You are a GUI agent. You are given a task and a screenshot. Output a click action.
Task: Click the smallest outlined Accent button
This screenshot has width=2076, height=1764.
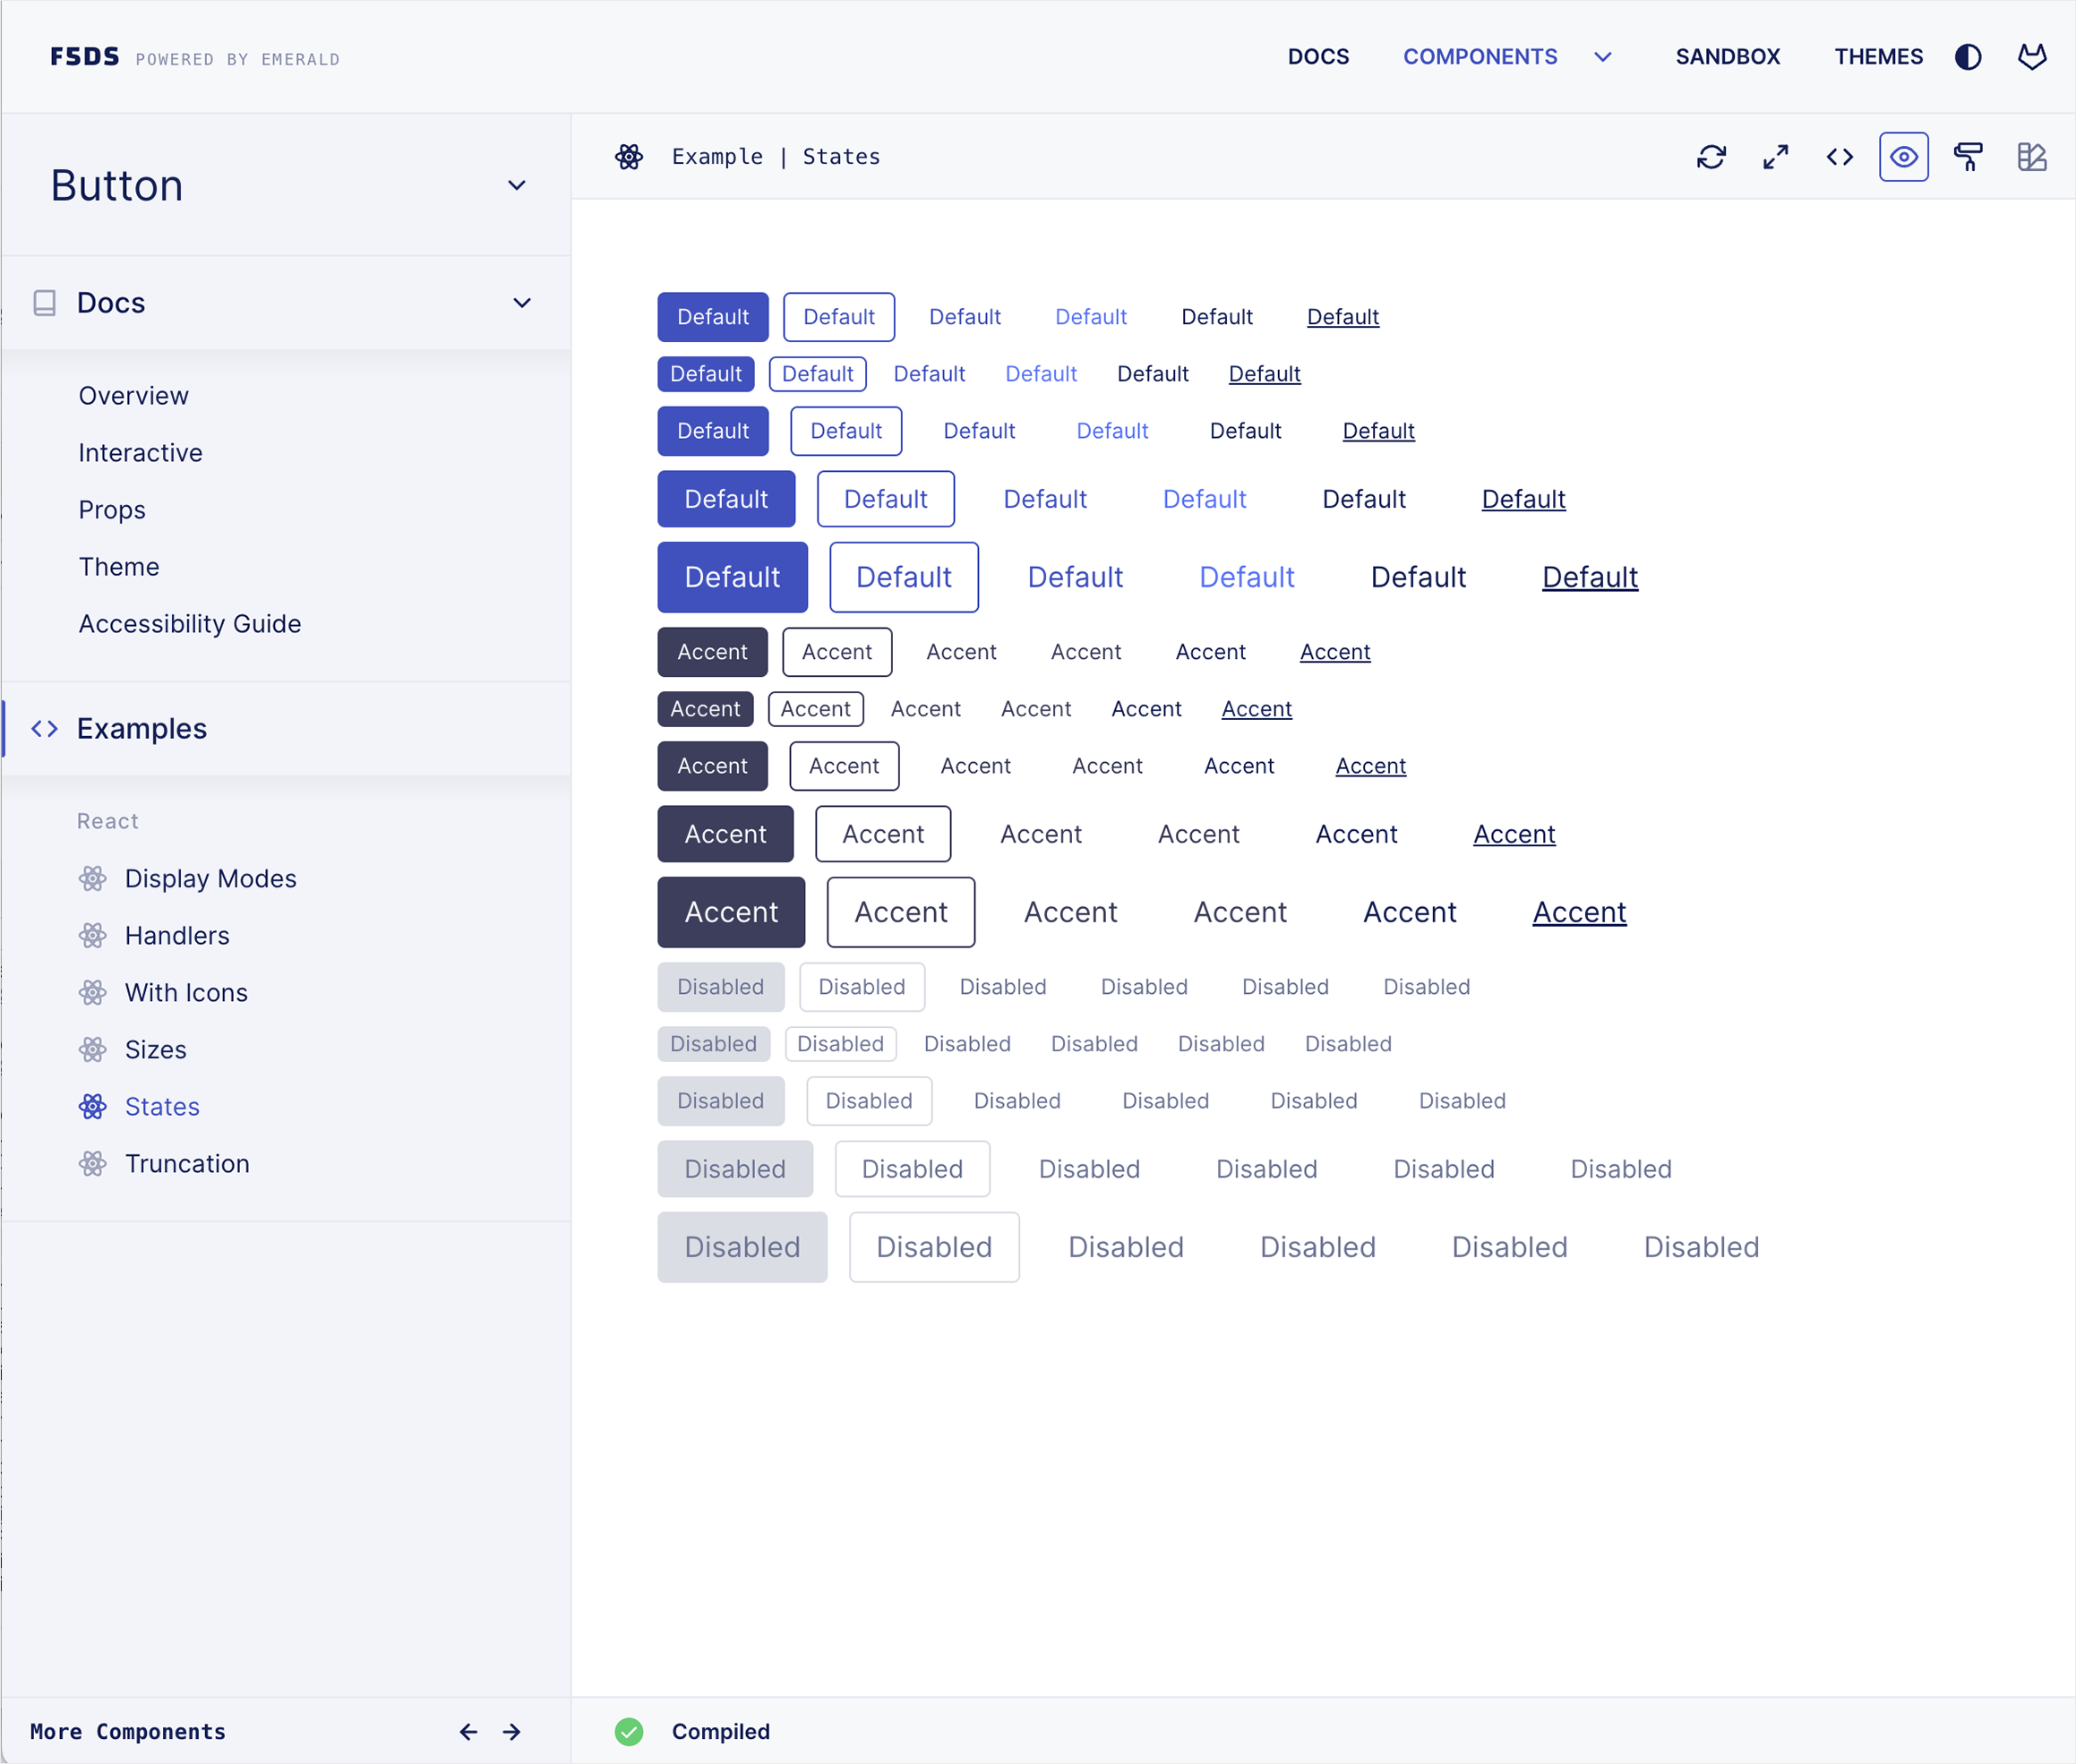pyautogui.click(x=815, y=709)
